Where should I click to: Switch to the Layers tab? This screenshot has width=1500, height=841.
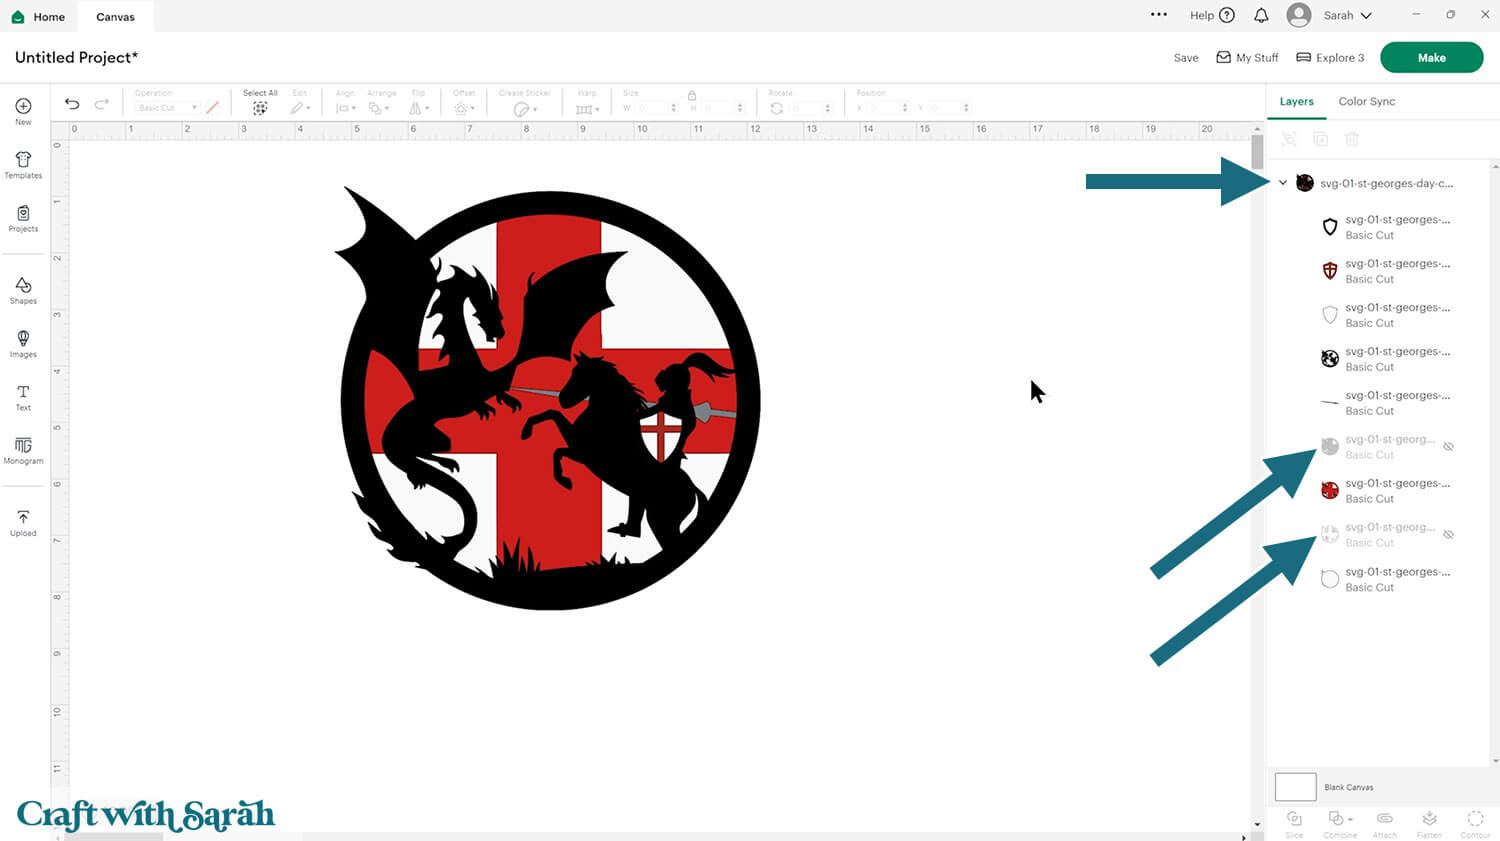point(1296,101)
